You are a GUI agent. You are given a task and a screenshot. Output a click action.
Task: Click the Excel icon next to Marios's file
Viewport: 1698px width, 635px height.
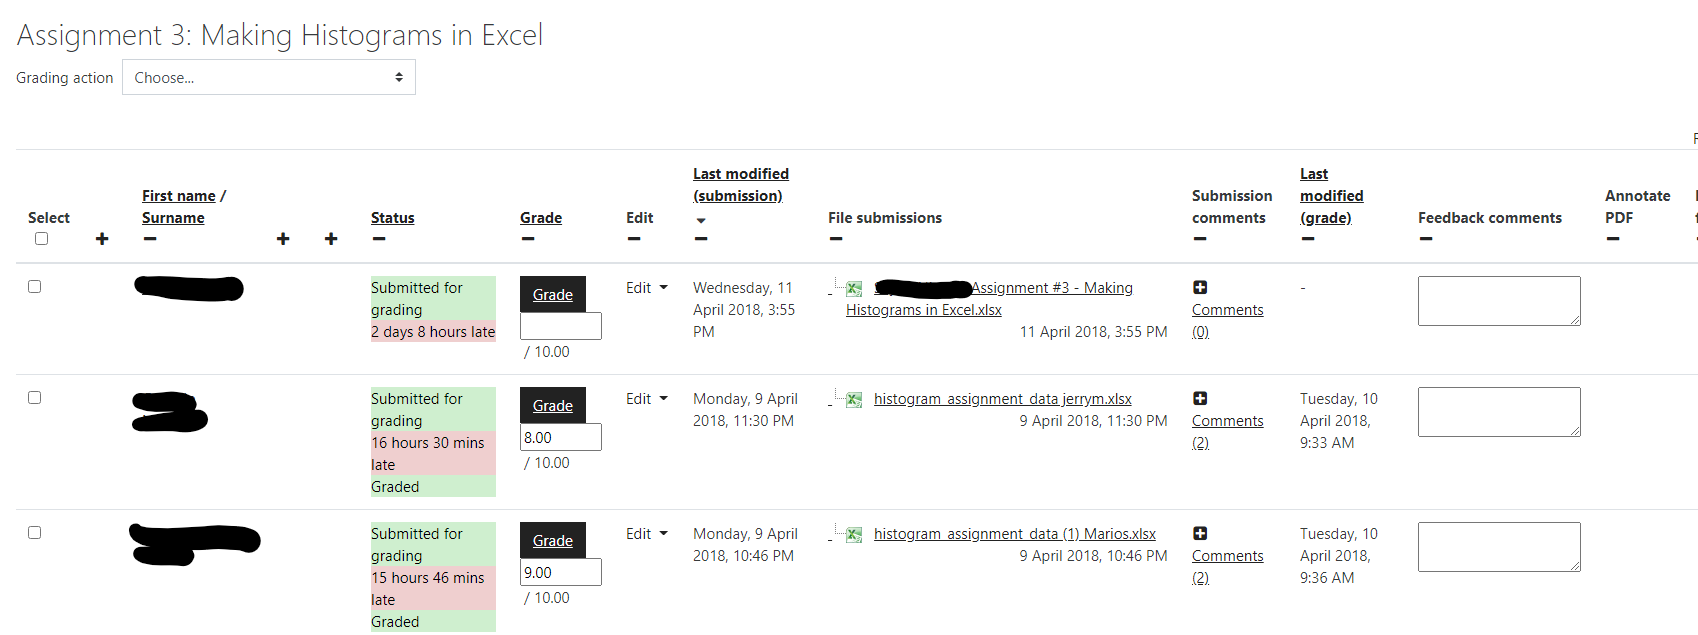(853, 534)
